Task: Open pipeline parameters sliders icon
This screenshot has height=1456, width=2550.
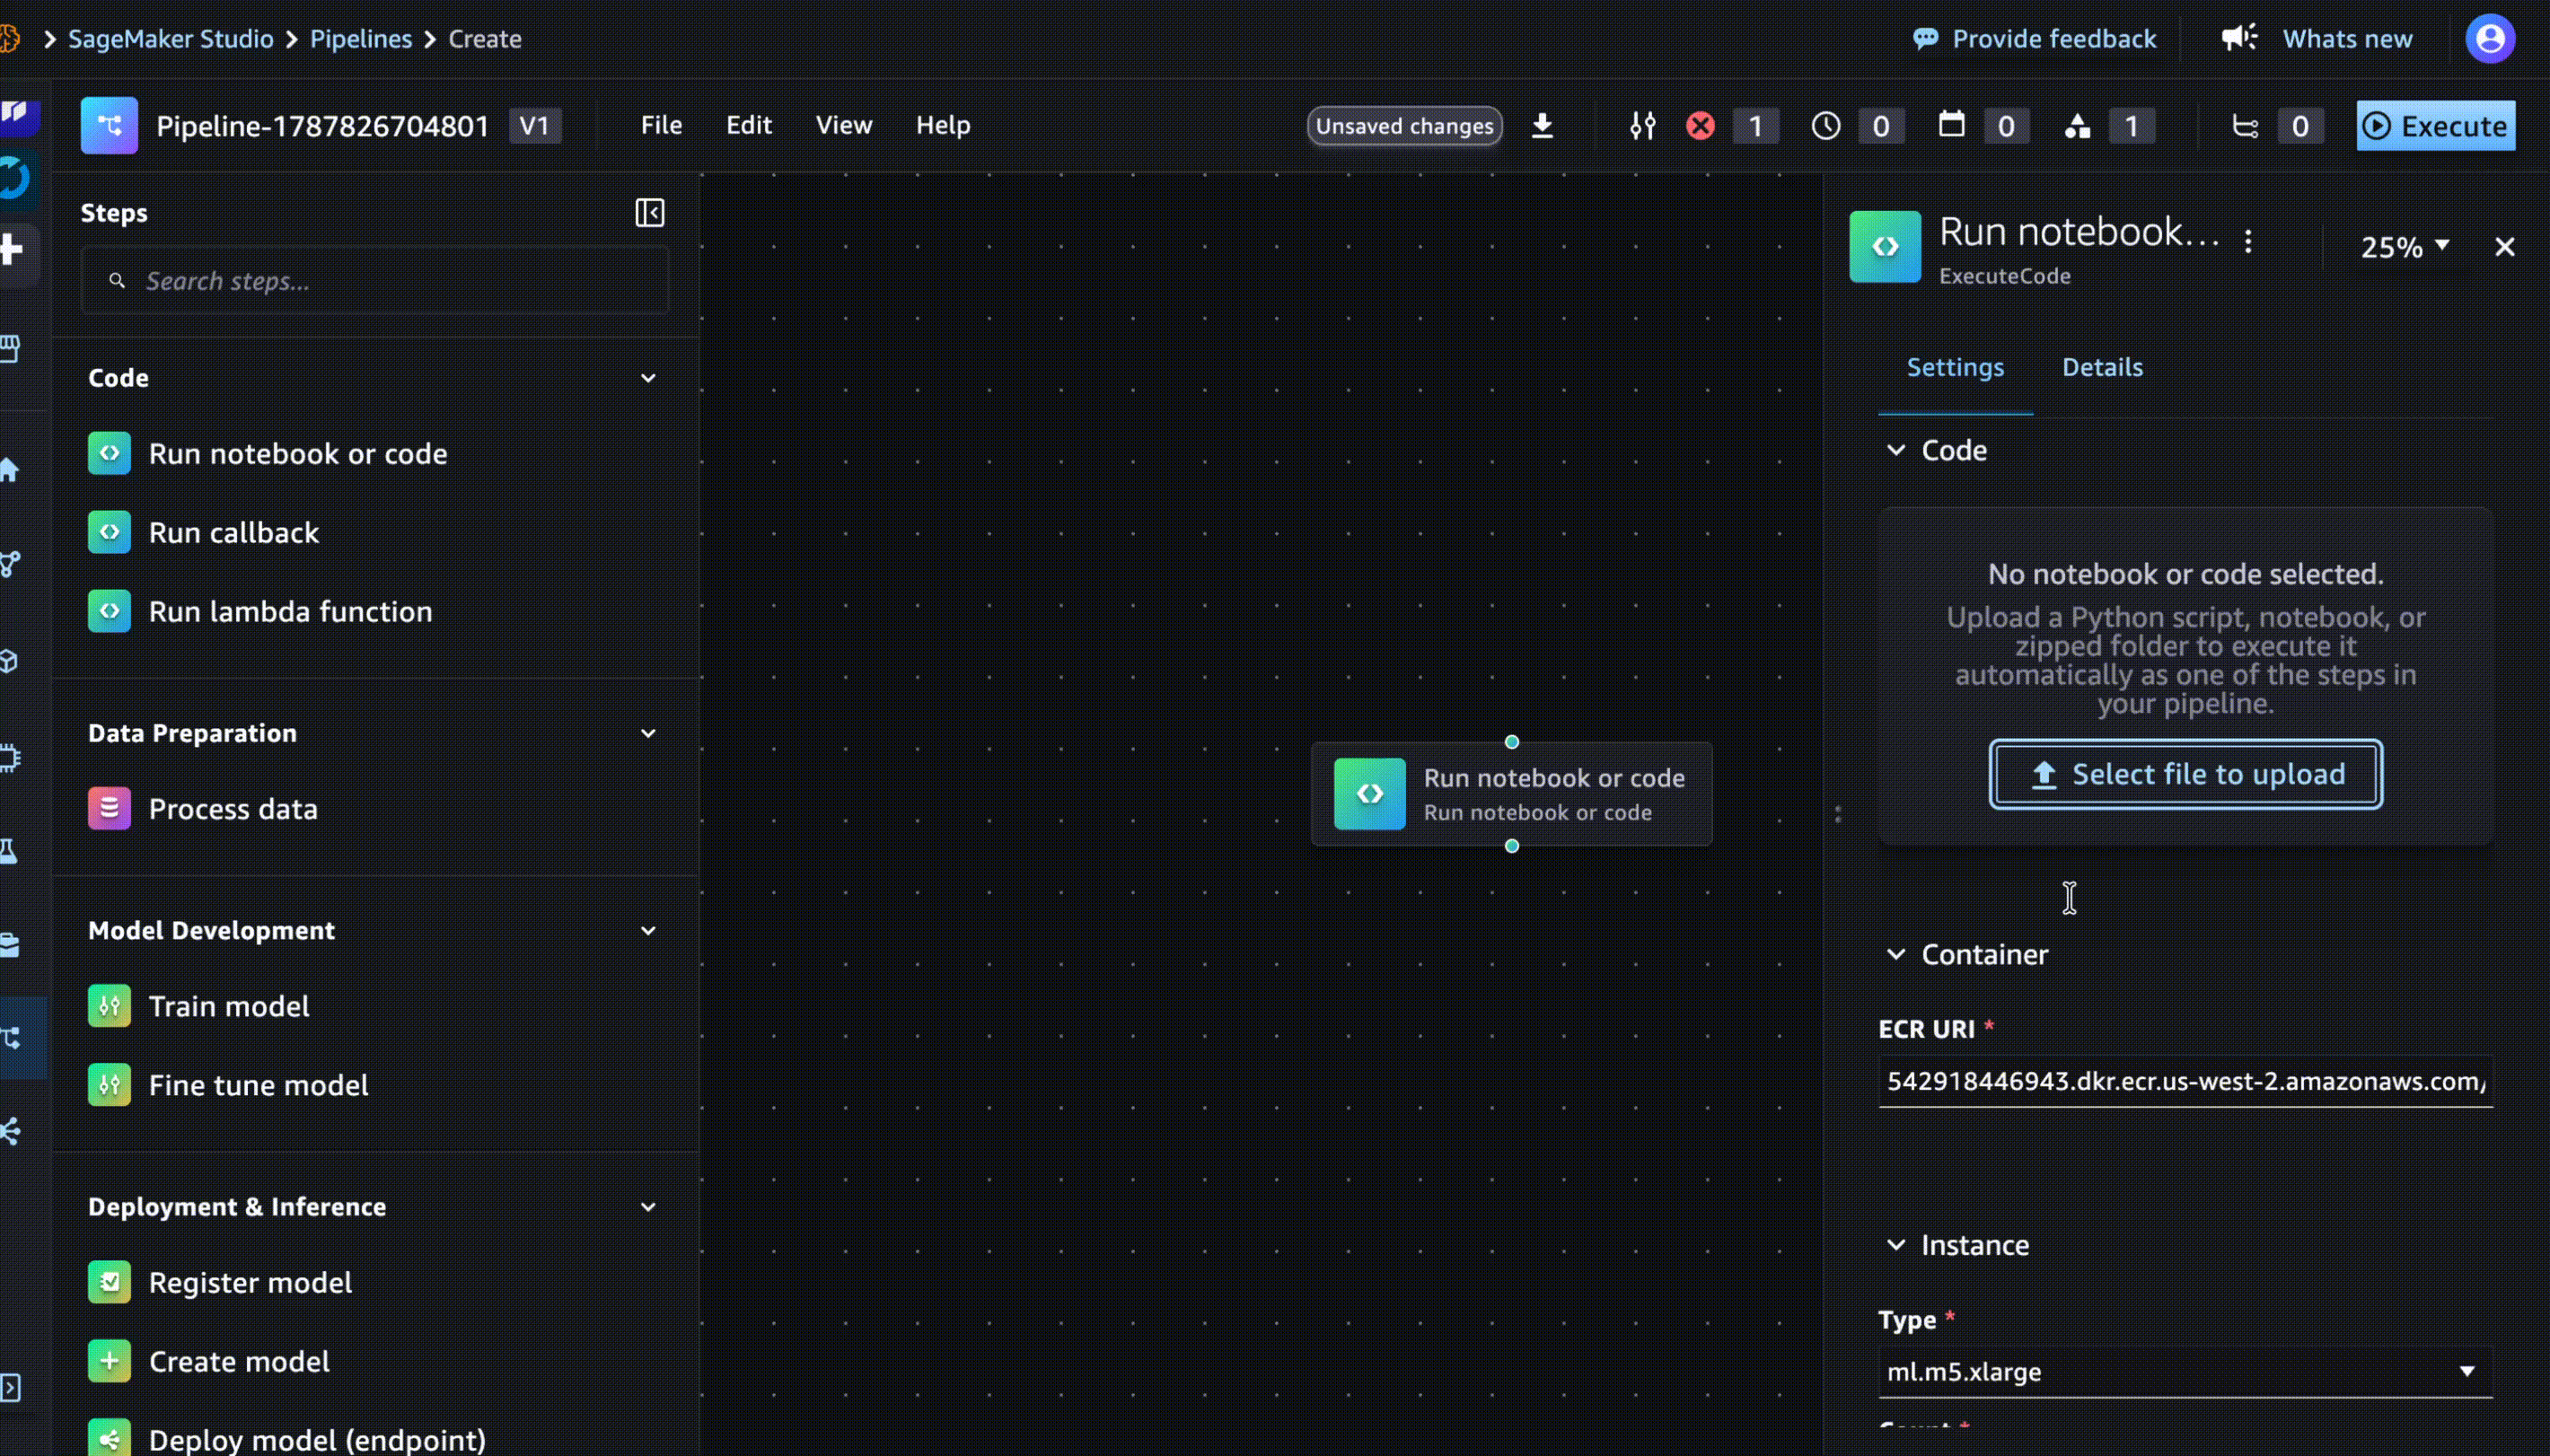Action: click(x=1642, y=126)
